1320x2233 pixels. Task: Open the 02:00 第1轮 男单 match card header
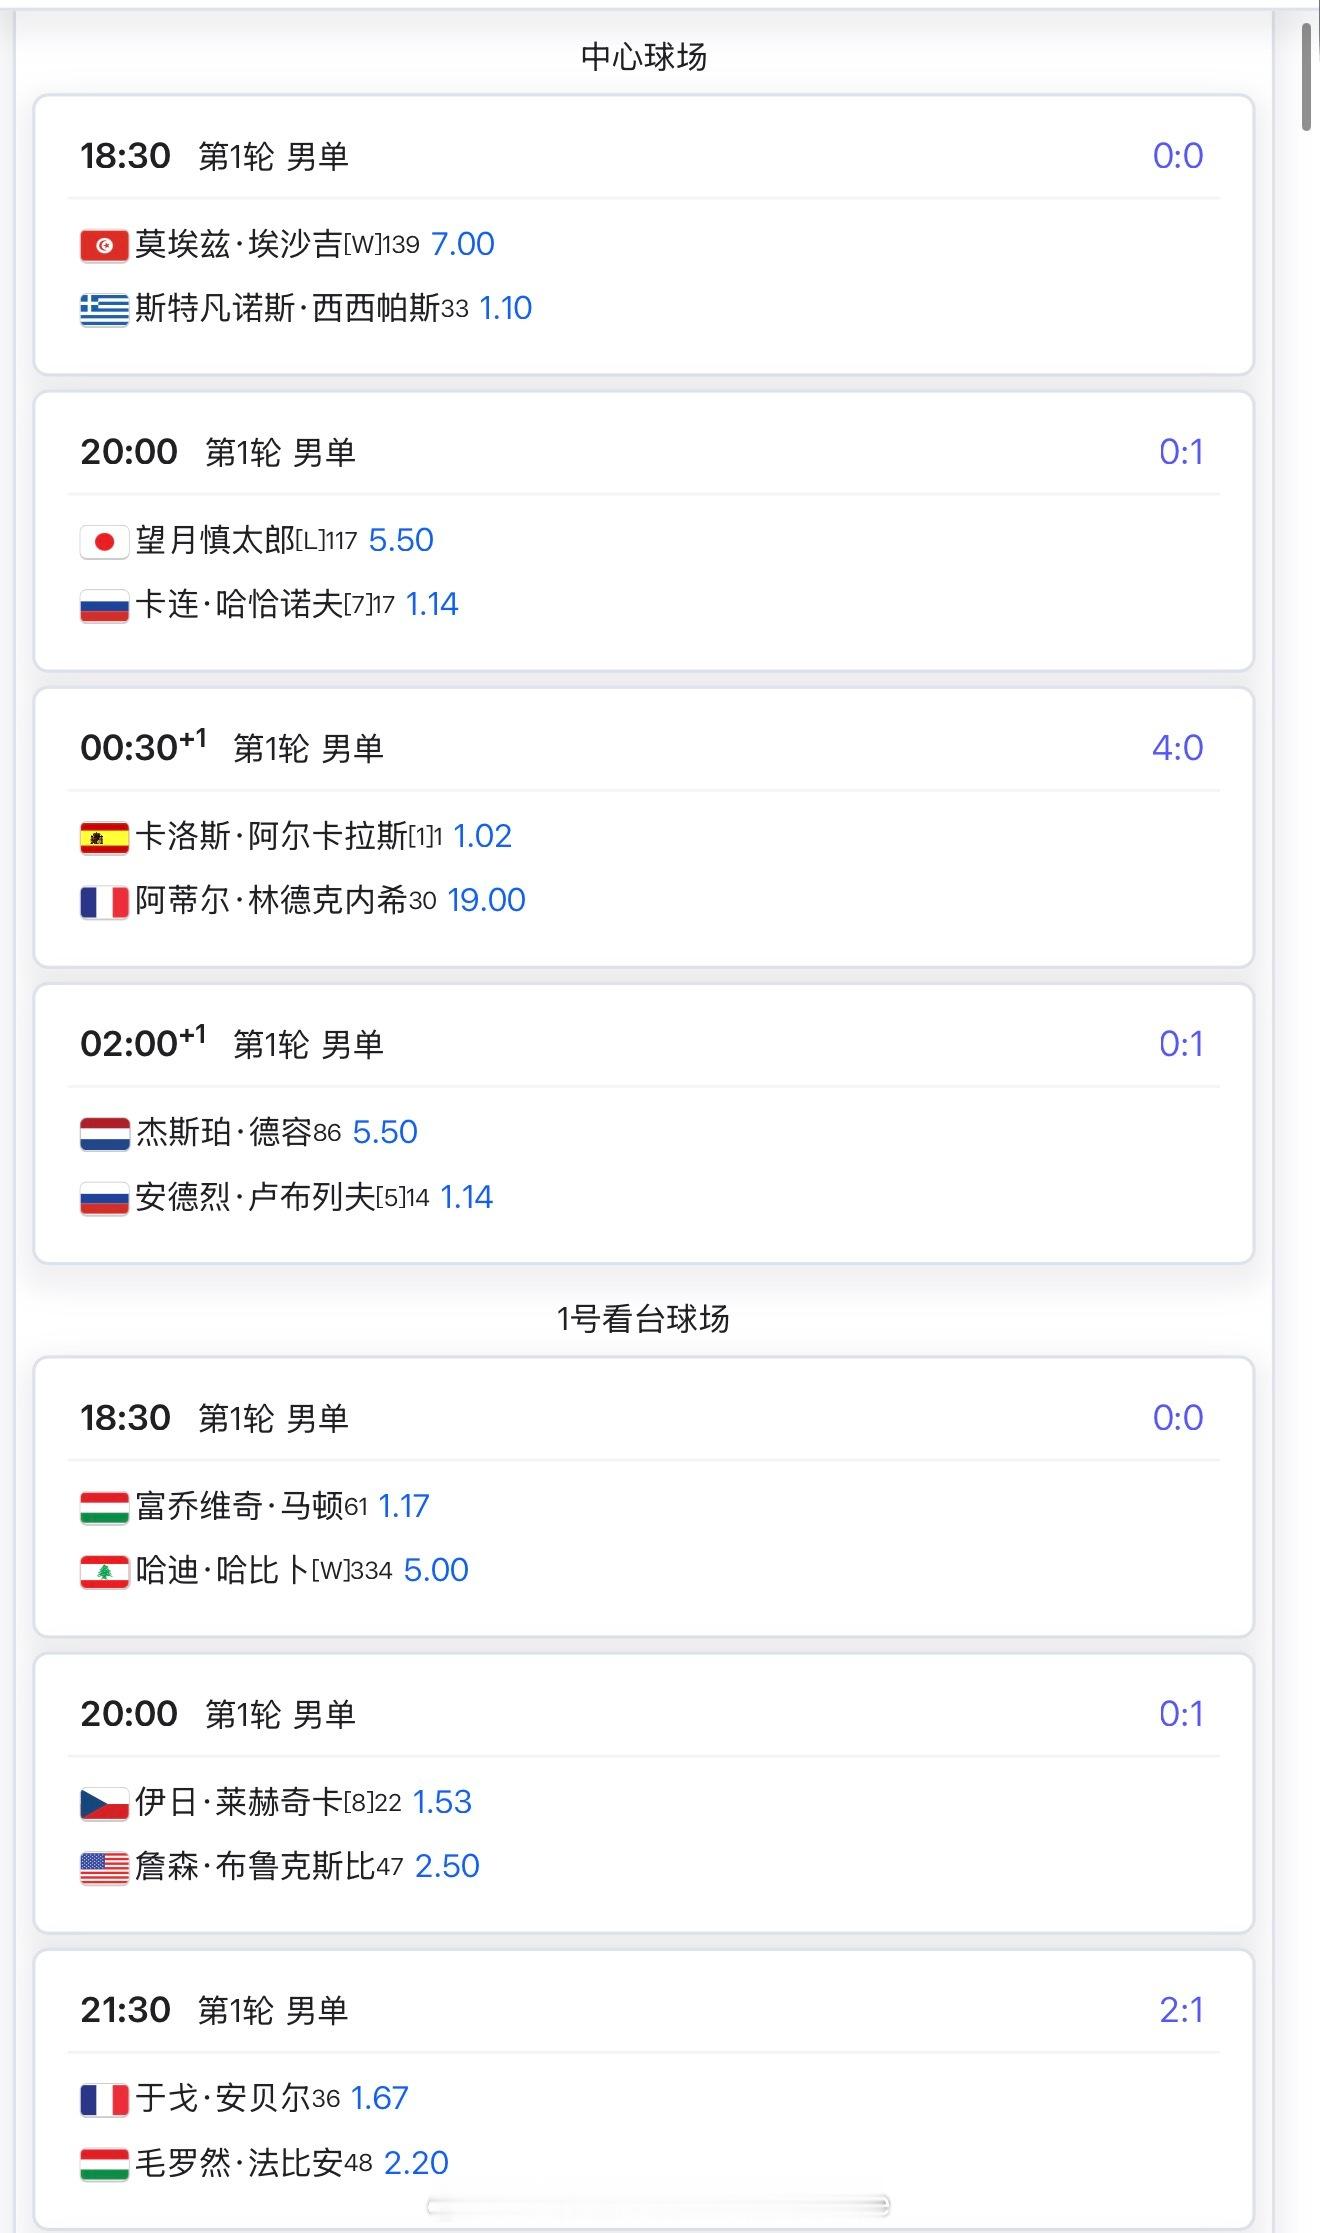pos(644,1044)
